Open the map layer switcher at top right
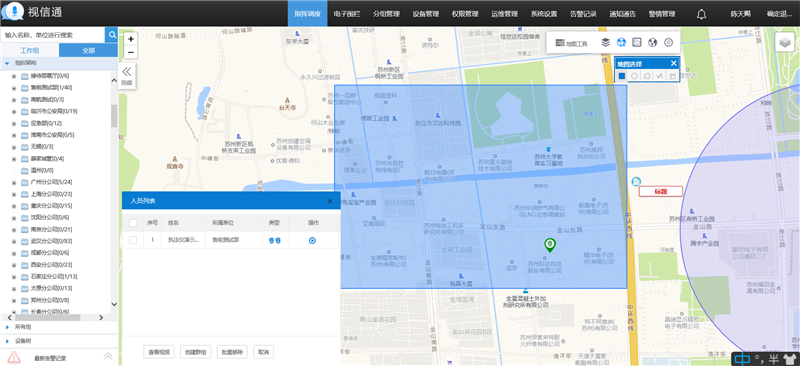 [784, 43]
